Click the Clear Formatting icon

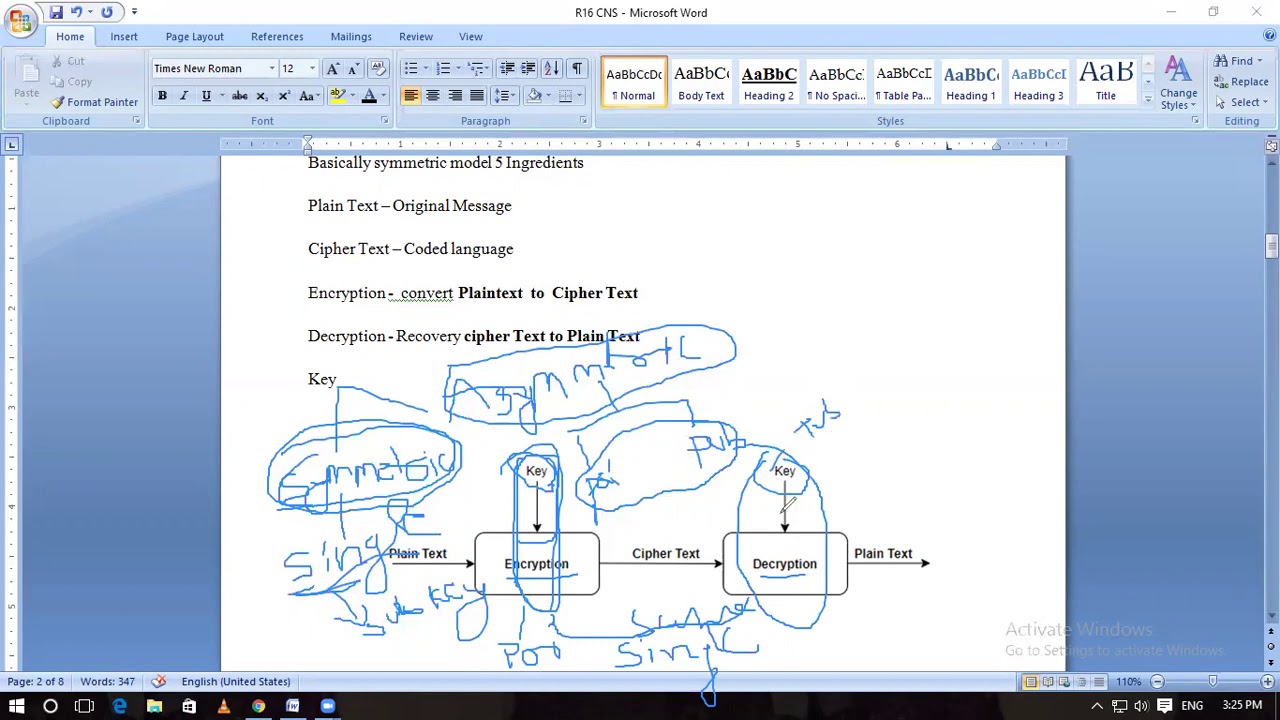(378, 69)
